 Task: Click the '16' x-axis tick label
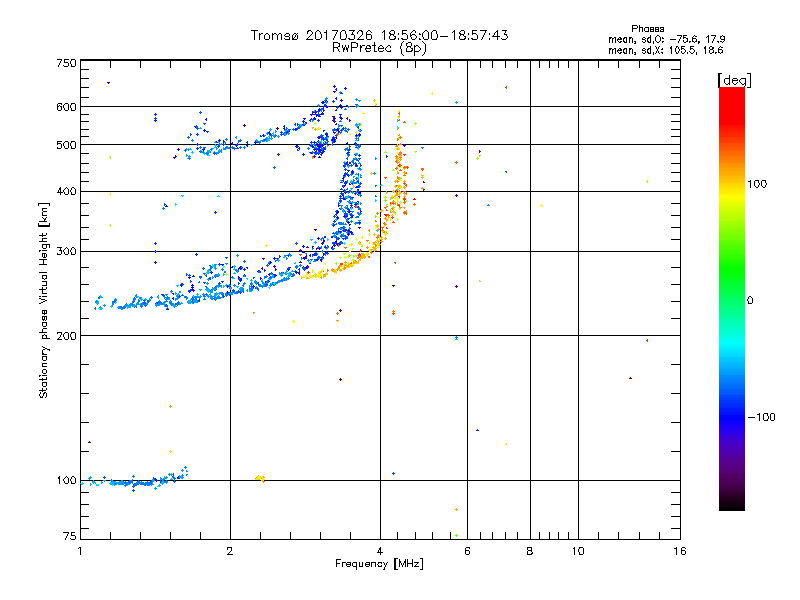click(x=680, y=551)
